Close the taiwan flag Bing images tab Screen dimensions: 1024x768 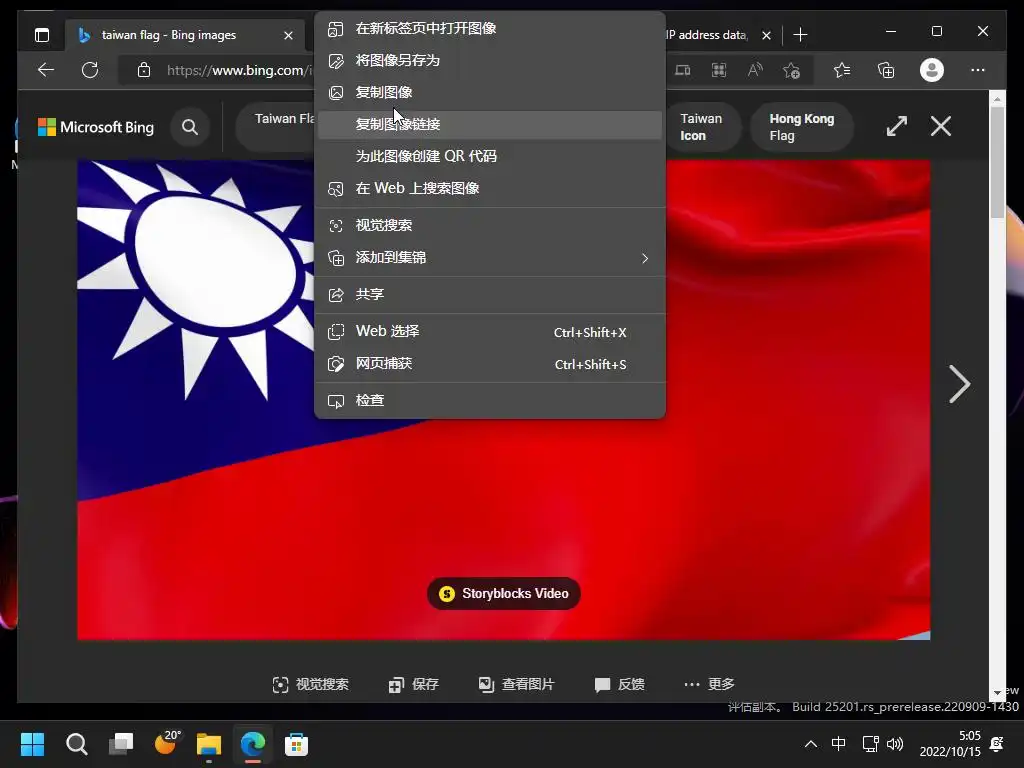tap(288, 35)
